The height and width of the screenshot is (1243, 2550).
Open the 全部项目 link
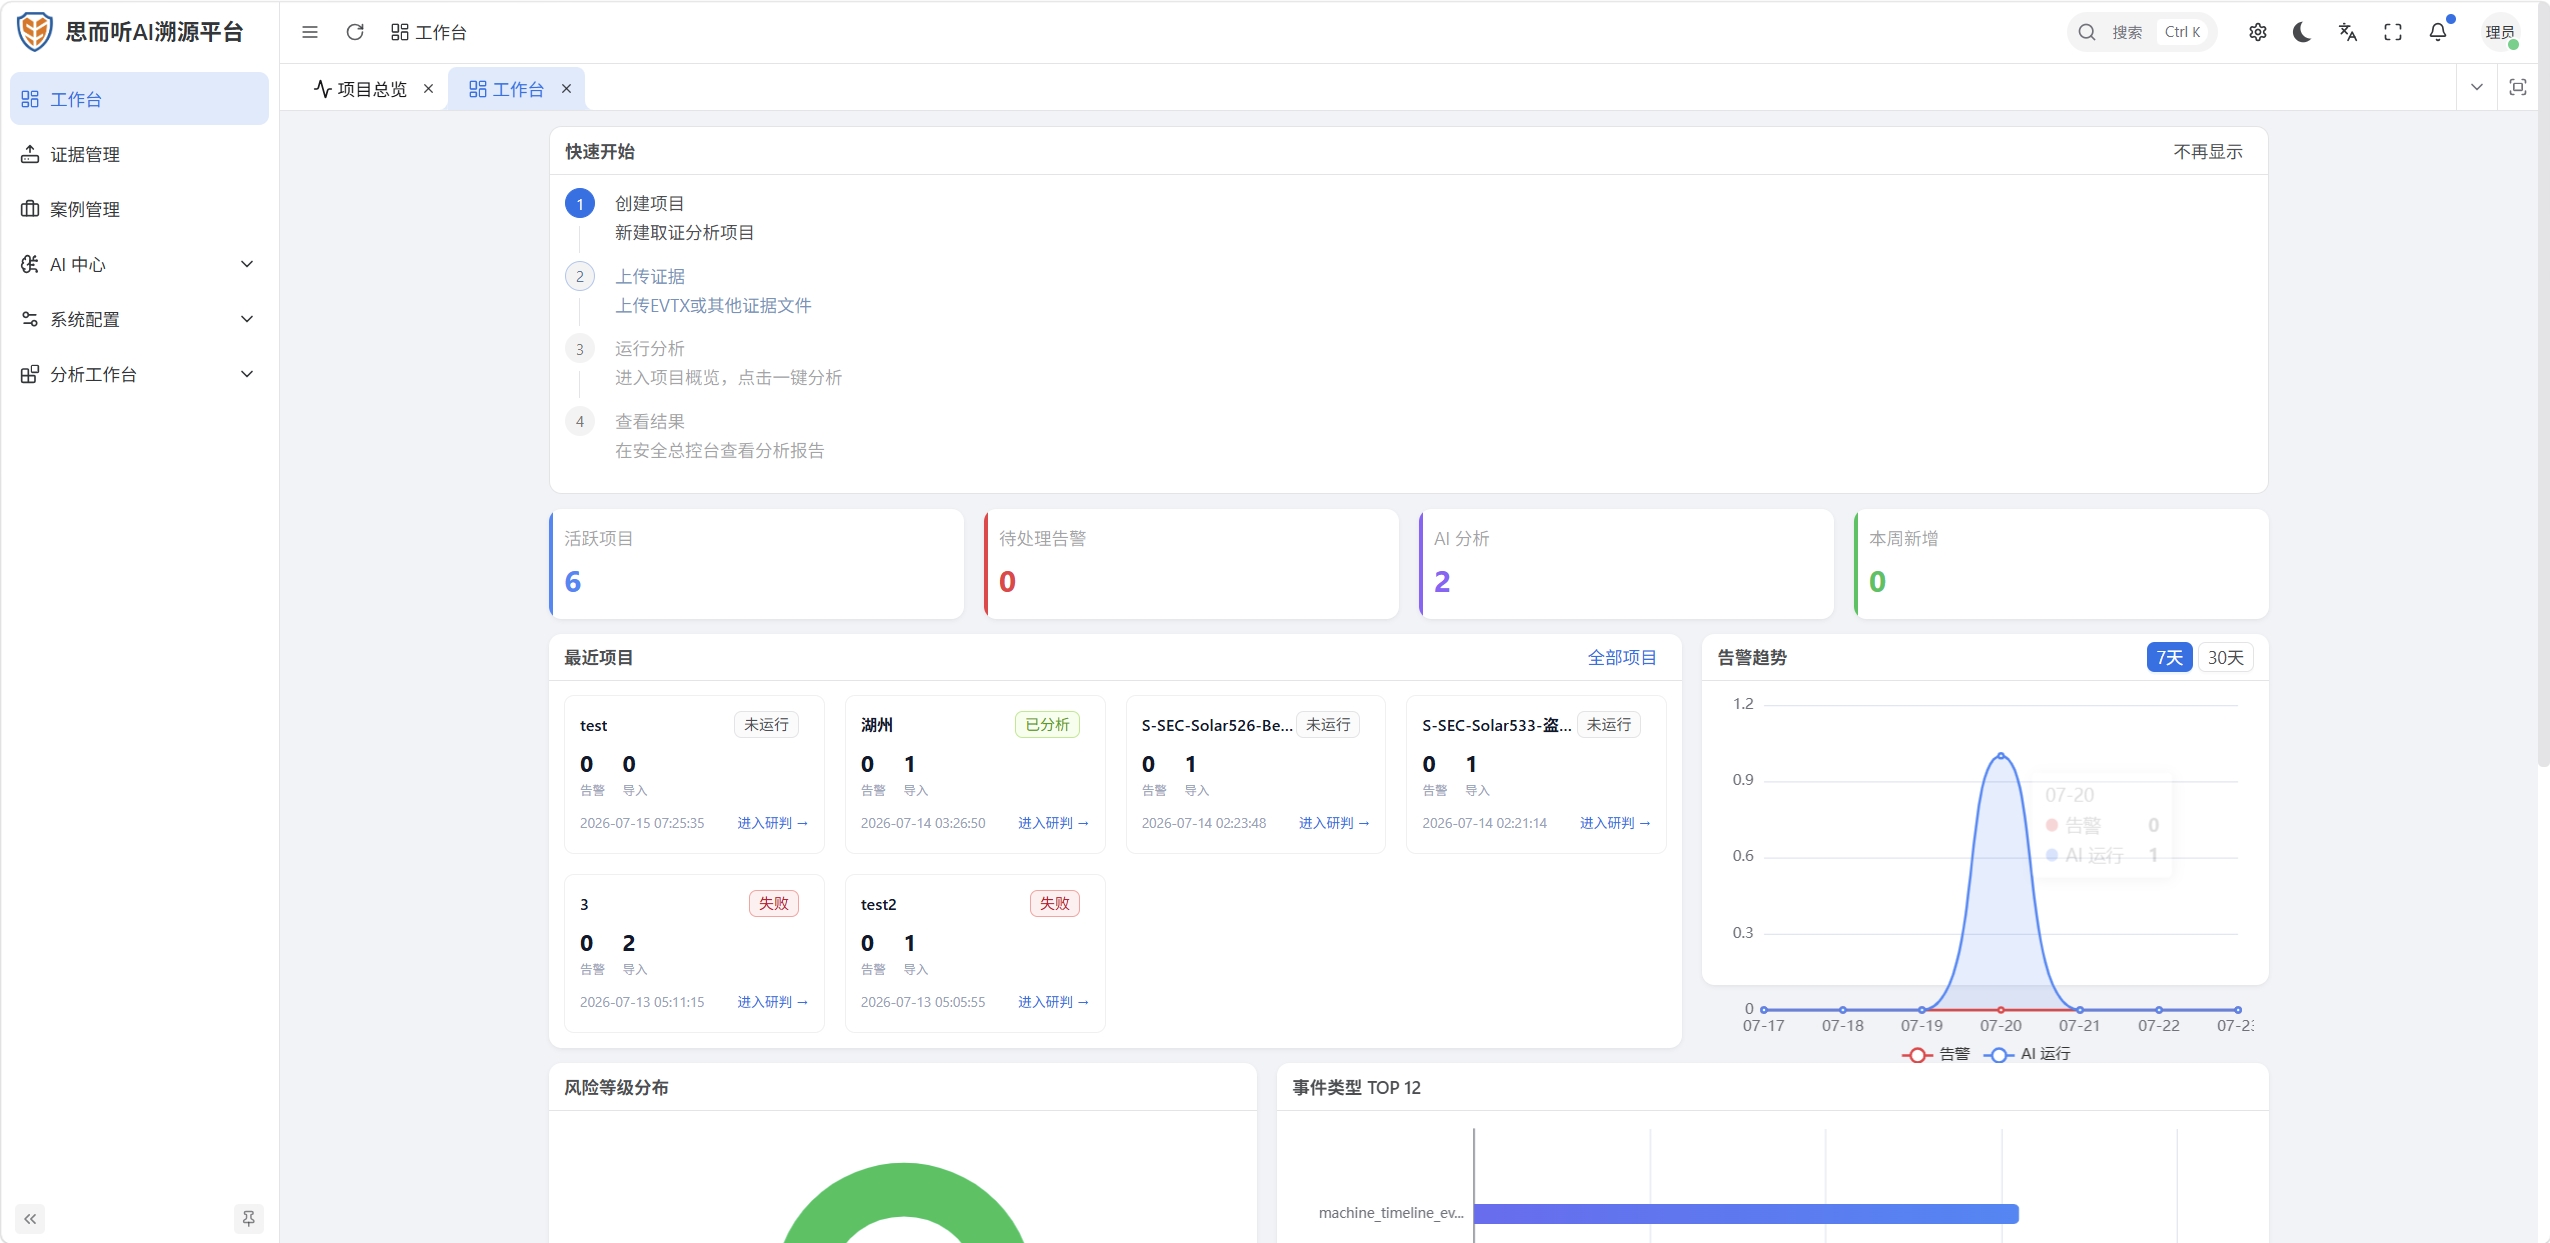(1622, 657)
